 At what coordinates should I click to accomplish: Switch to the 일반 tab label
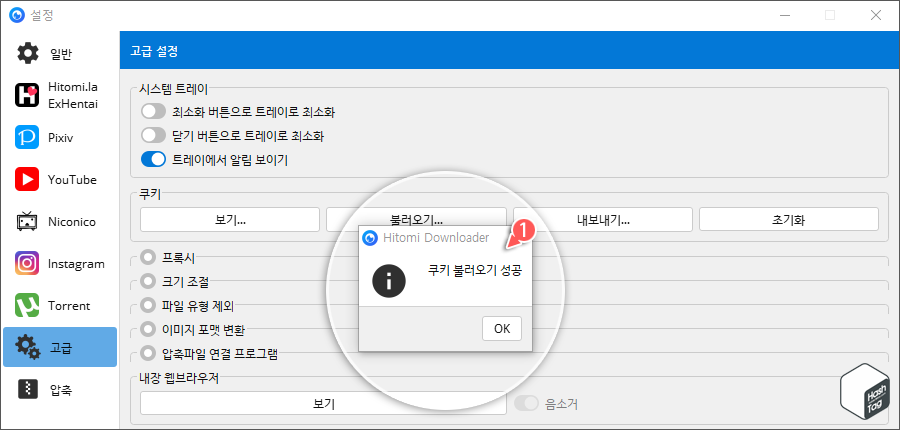pos(61,54)
